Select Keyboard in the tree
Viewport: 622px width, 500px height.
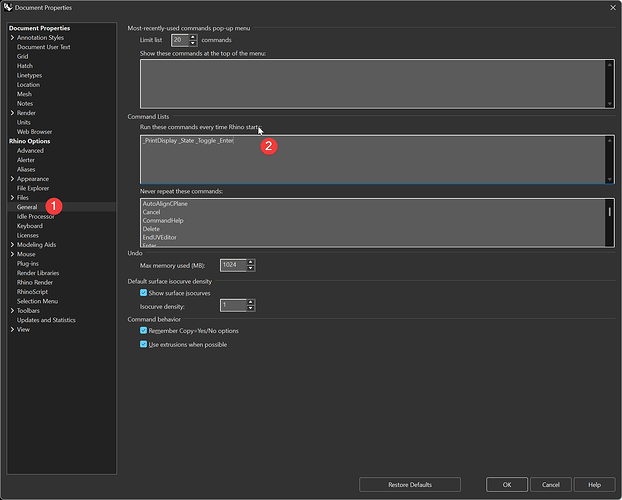(29, 226)
